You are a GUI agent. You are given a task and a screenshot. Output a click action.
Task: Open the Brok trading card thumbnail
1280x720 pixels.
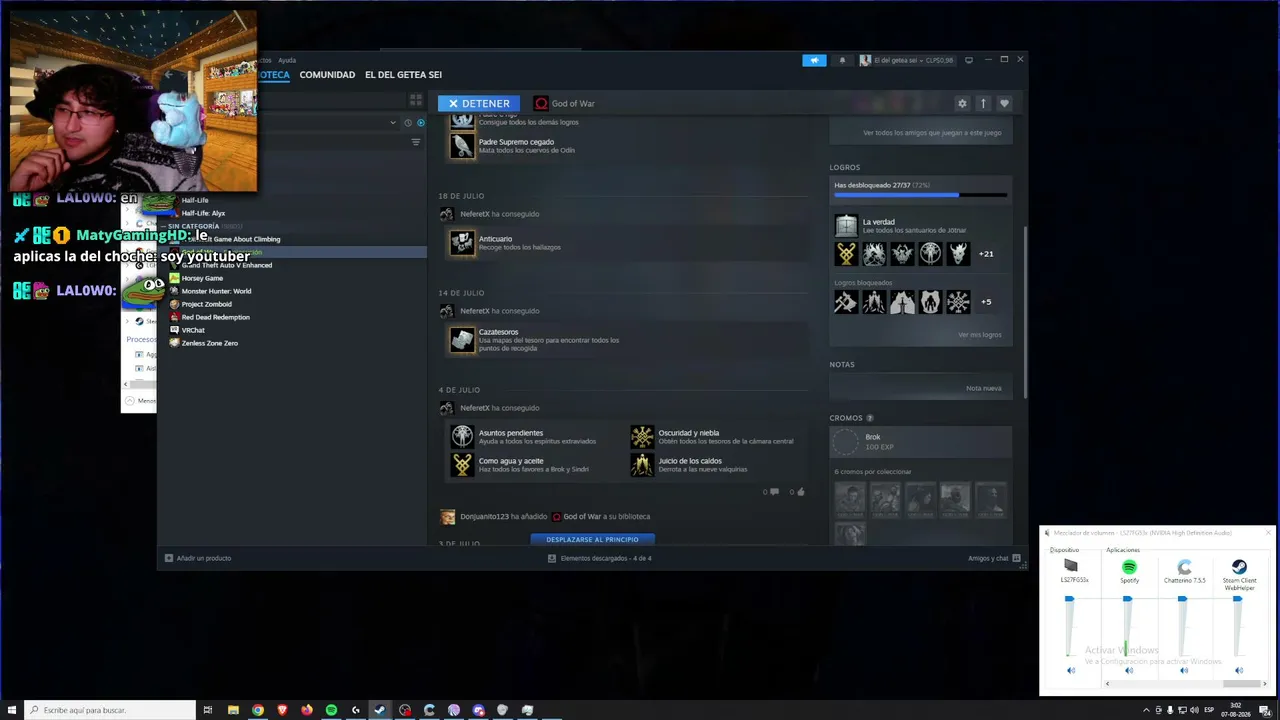(x=846, y=442)
